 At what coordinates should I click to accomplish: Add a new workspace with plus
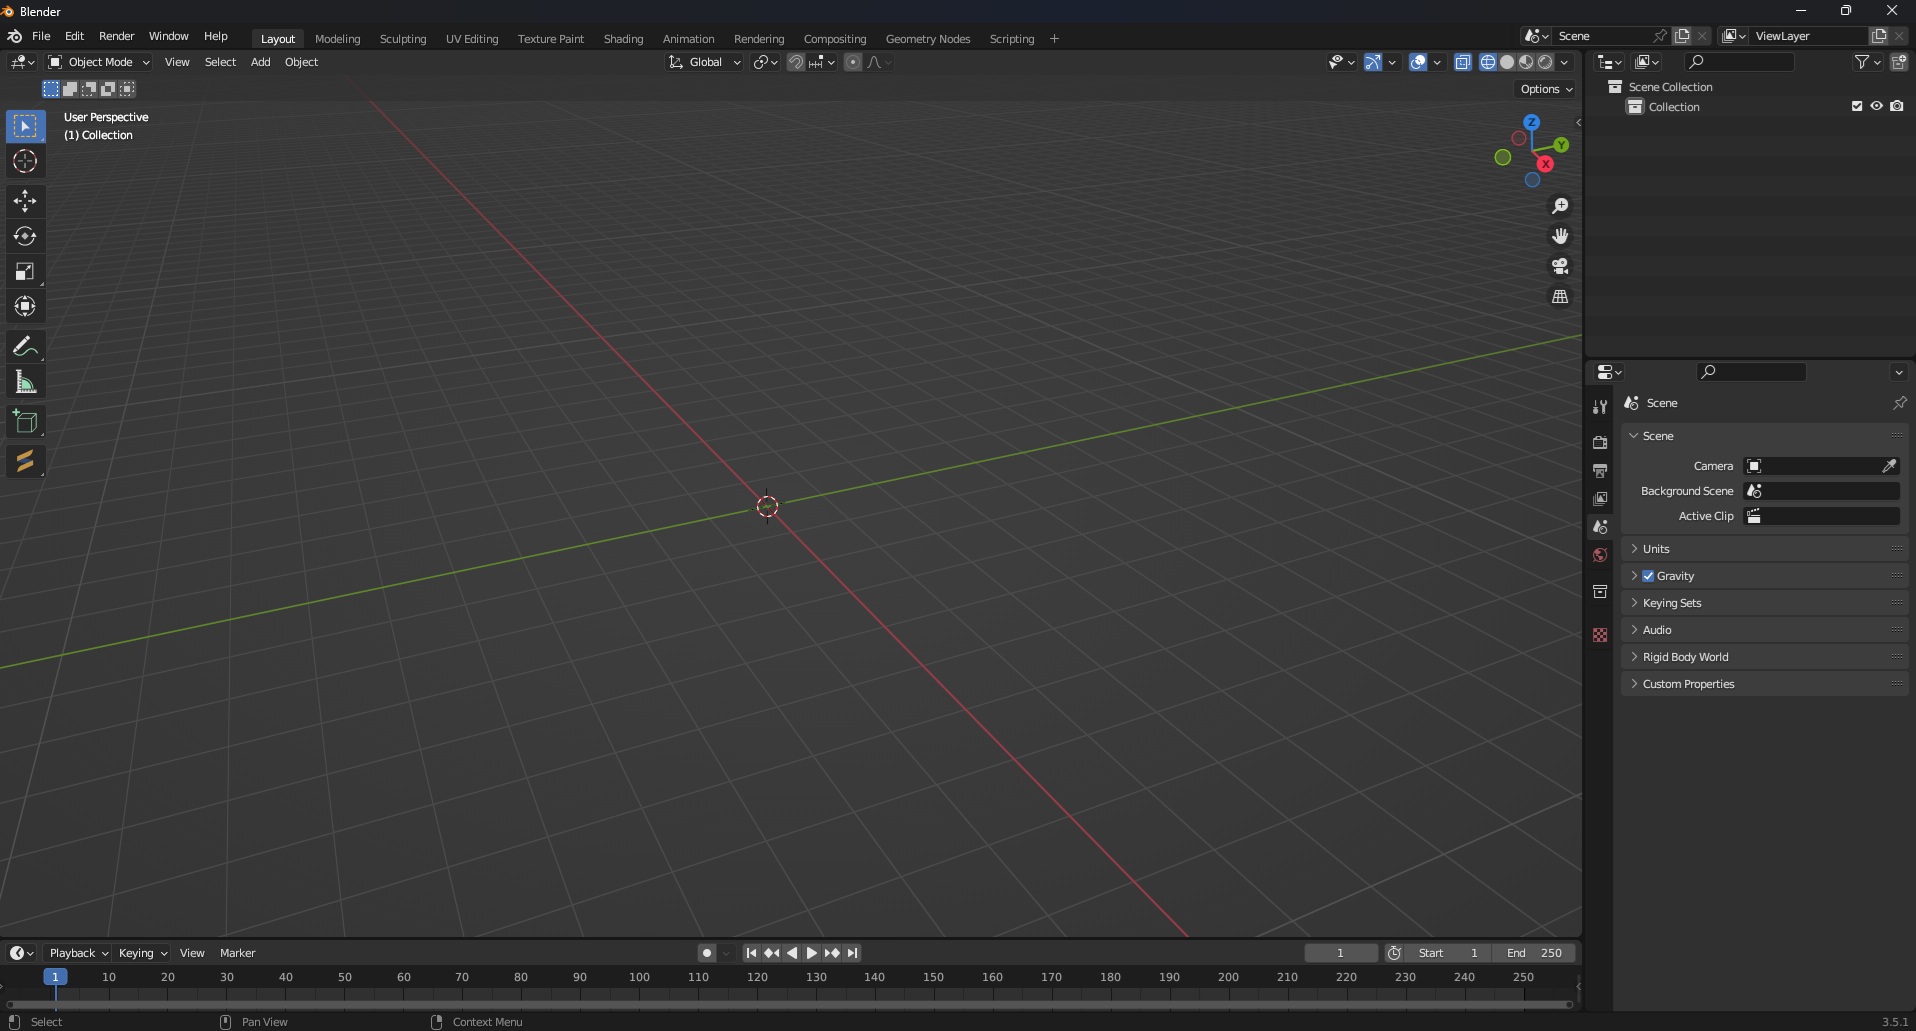[1054, 39]
